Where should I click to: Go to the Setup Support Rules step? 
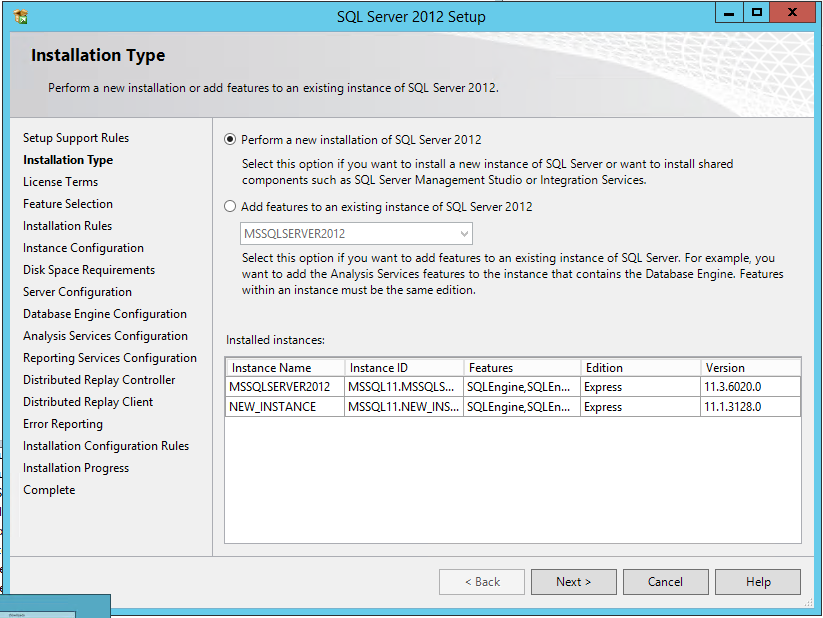pyautogui.click(x=76, y=138)
